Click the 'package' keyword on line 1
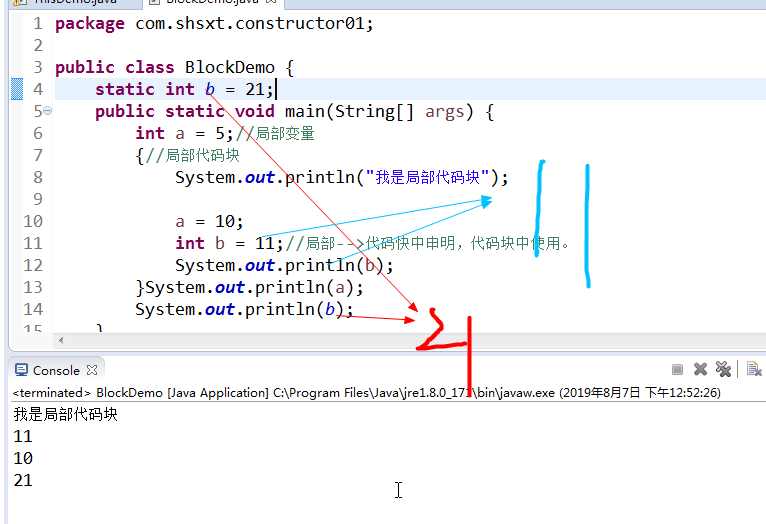 [x=89, y=24]
